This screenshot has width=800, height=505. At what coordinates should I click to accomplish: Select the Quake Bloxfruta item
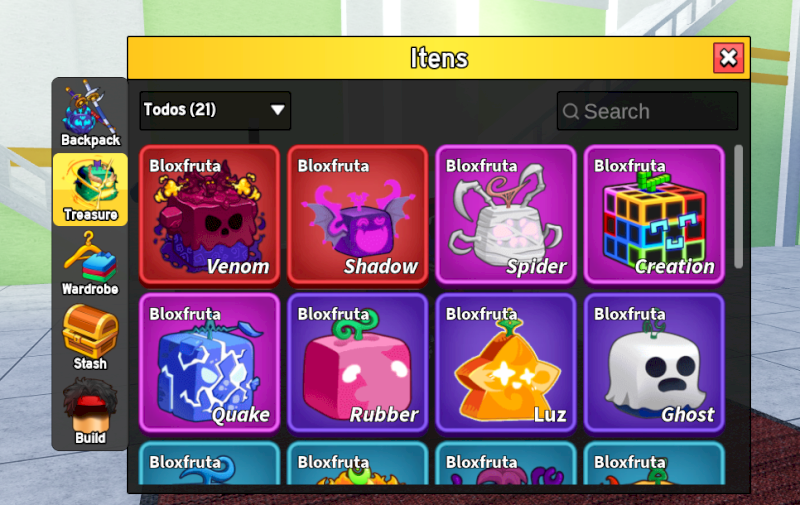tap(209, 363)
